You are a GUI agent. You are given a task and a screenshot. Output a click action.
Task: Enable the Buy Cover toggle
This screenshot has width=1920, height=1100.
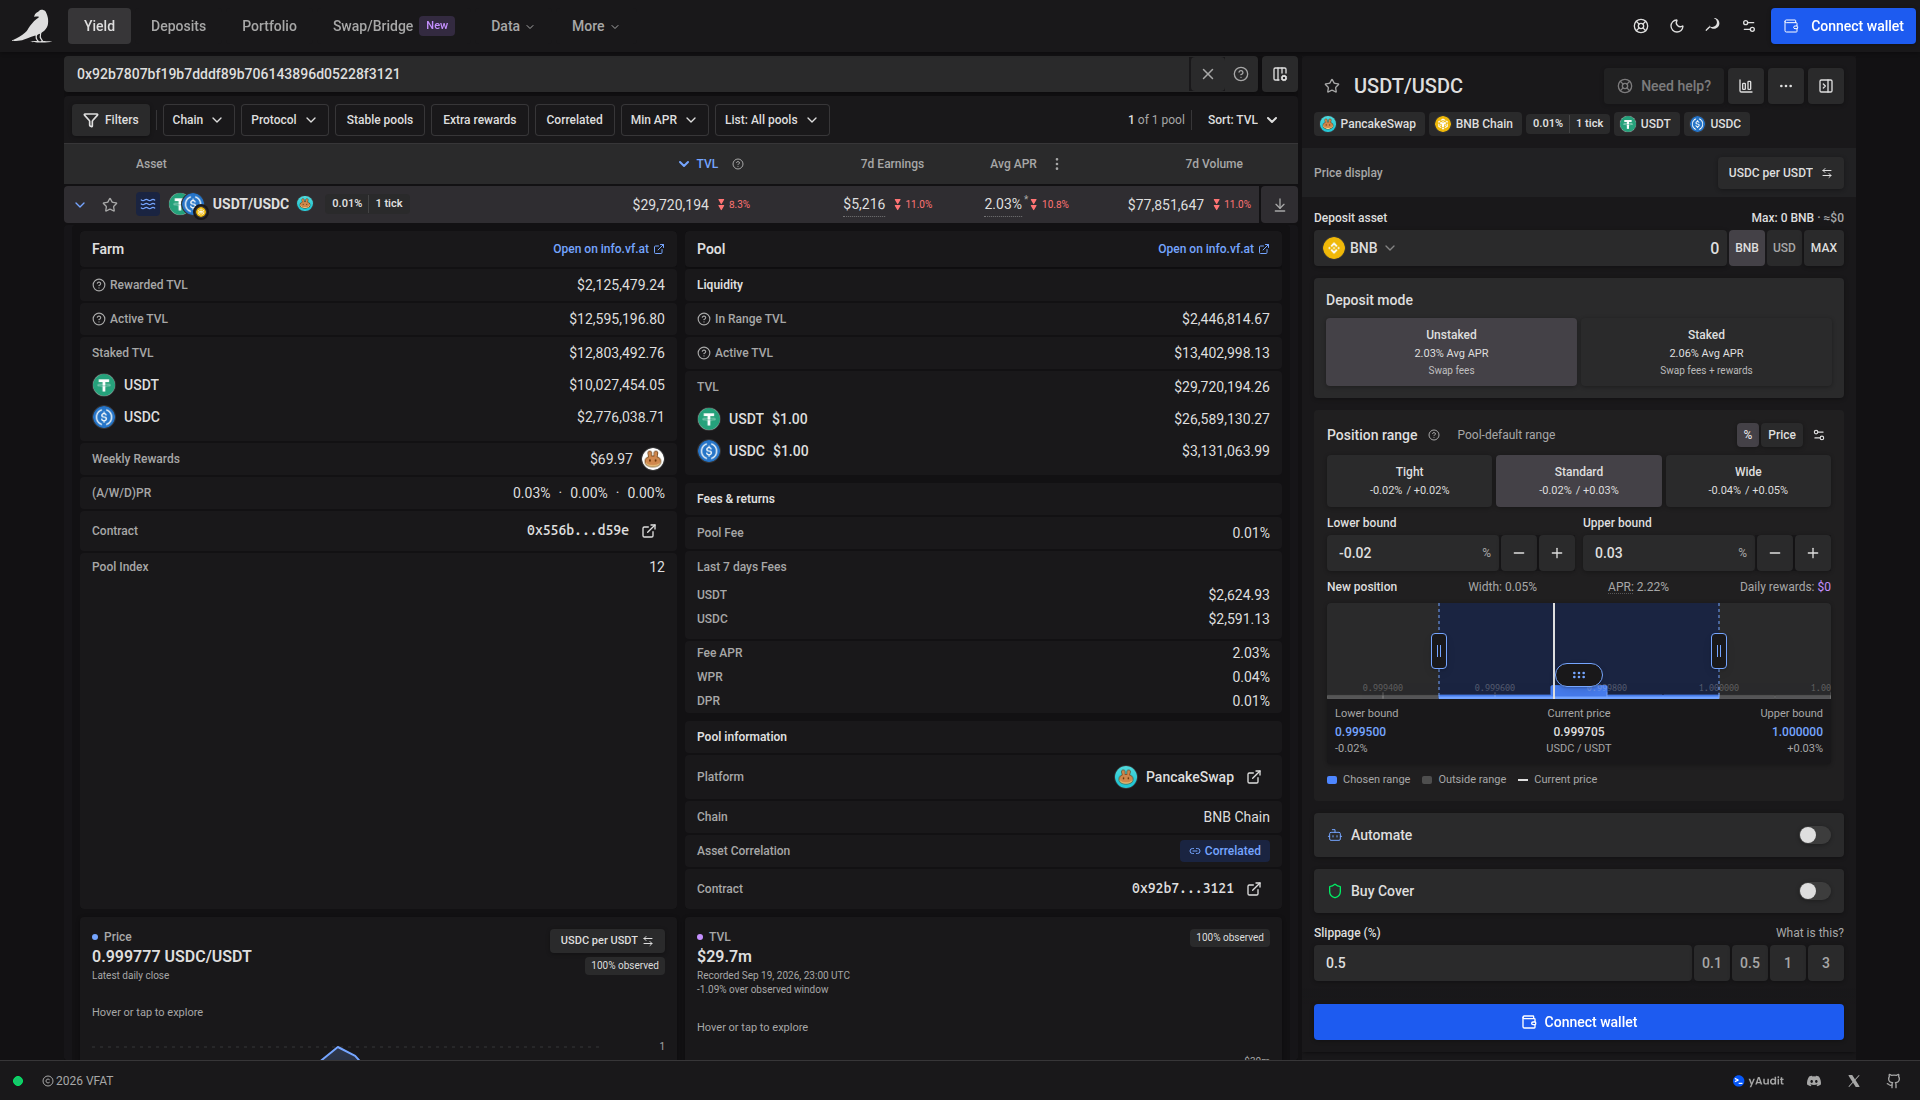(x=1814, y=891)
